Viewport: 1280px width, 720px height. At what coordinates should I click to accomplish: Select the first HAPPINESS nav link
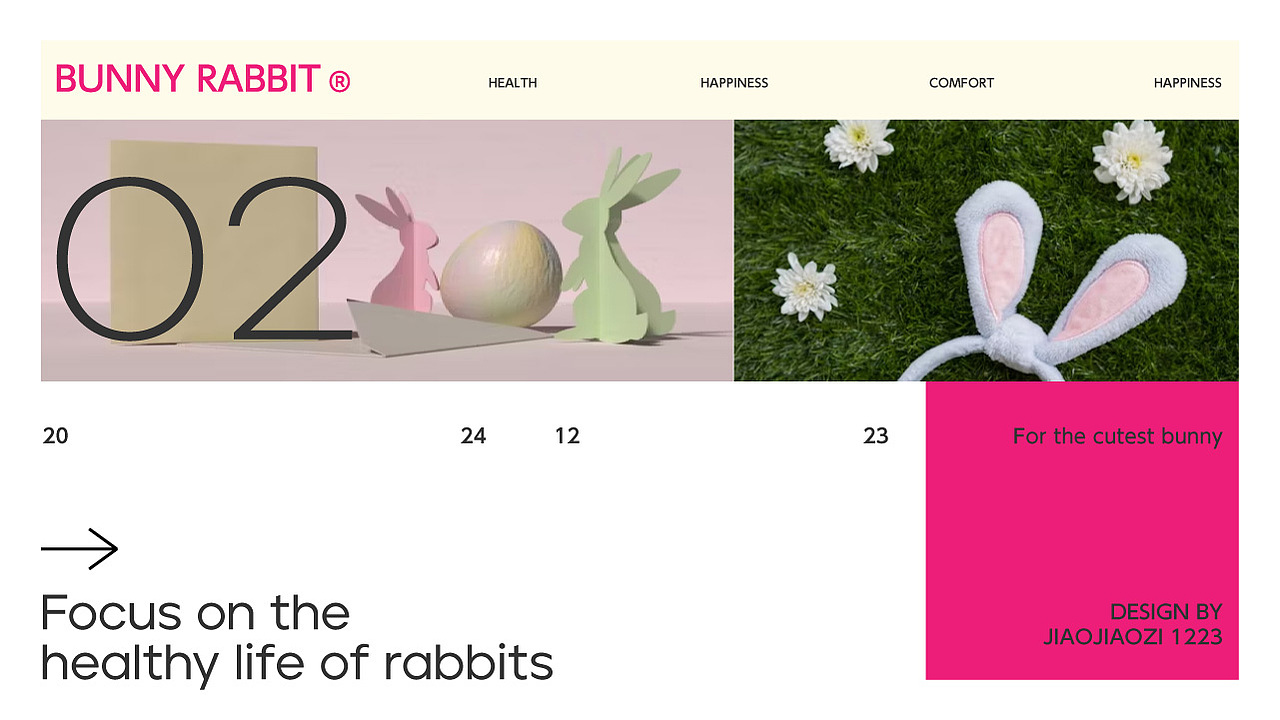pos(734,83)
